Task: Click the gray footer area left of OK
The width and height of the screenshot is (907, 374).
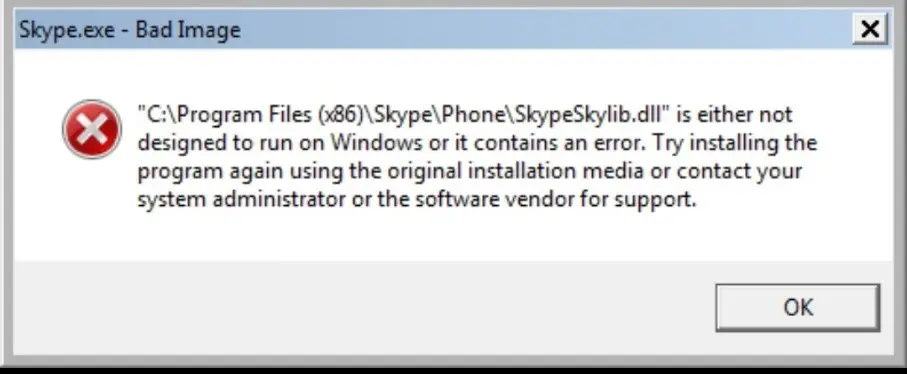Action: click(x=364, y=306)
